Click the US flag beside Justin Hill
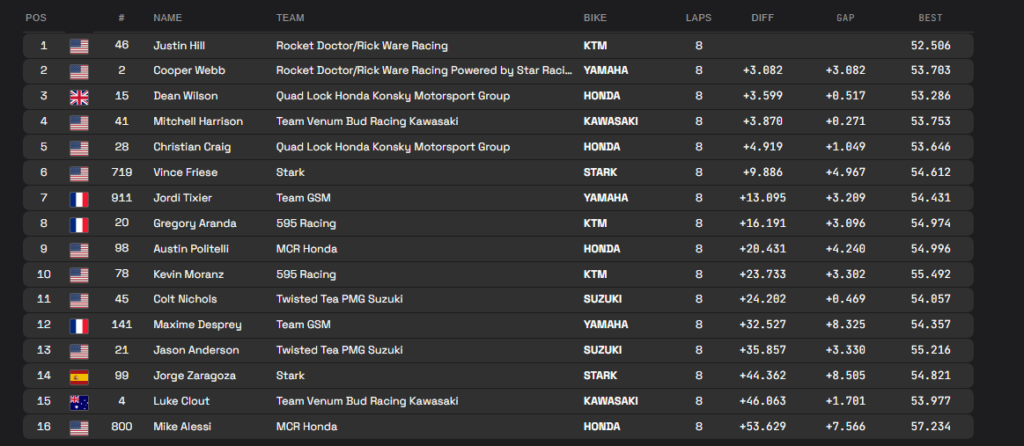The height and width of the screenshot is (446, 1024). [x=79, y=46]
